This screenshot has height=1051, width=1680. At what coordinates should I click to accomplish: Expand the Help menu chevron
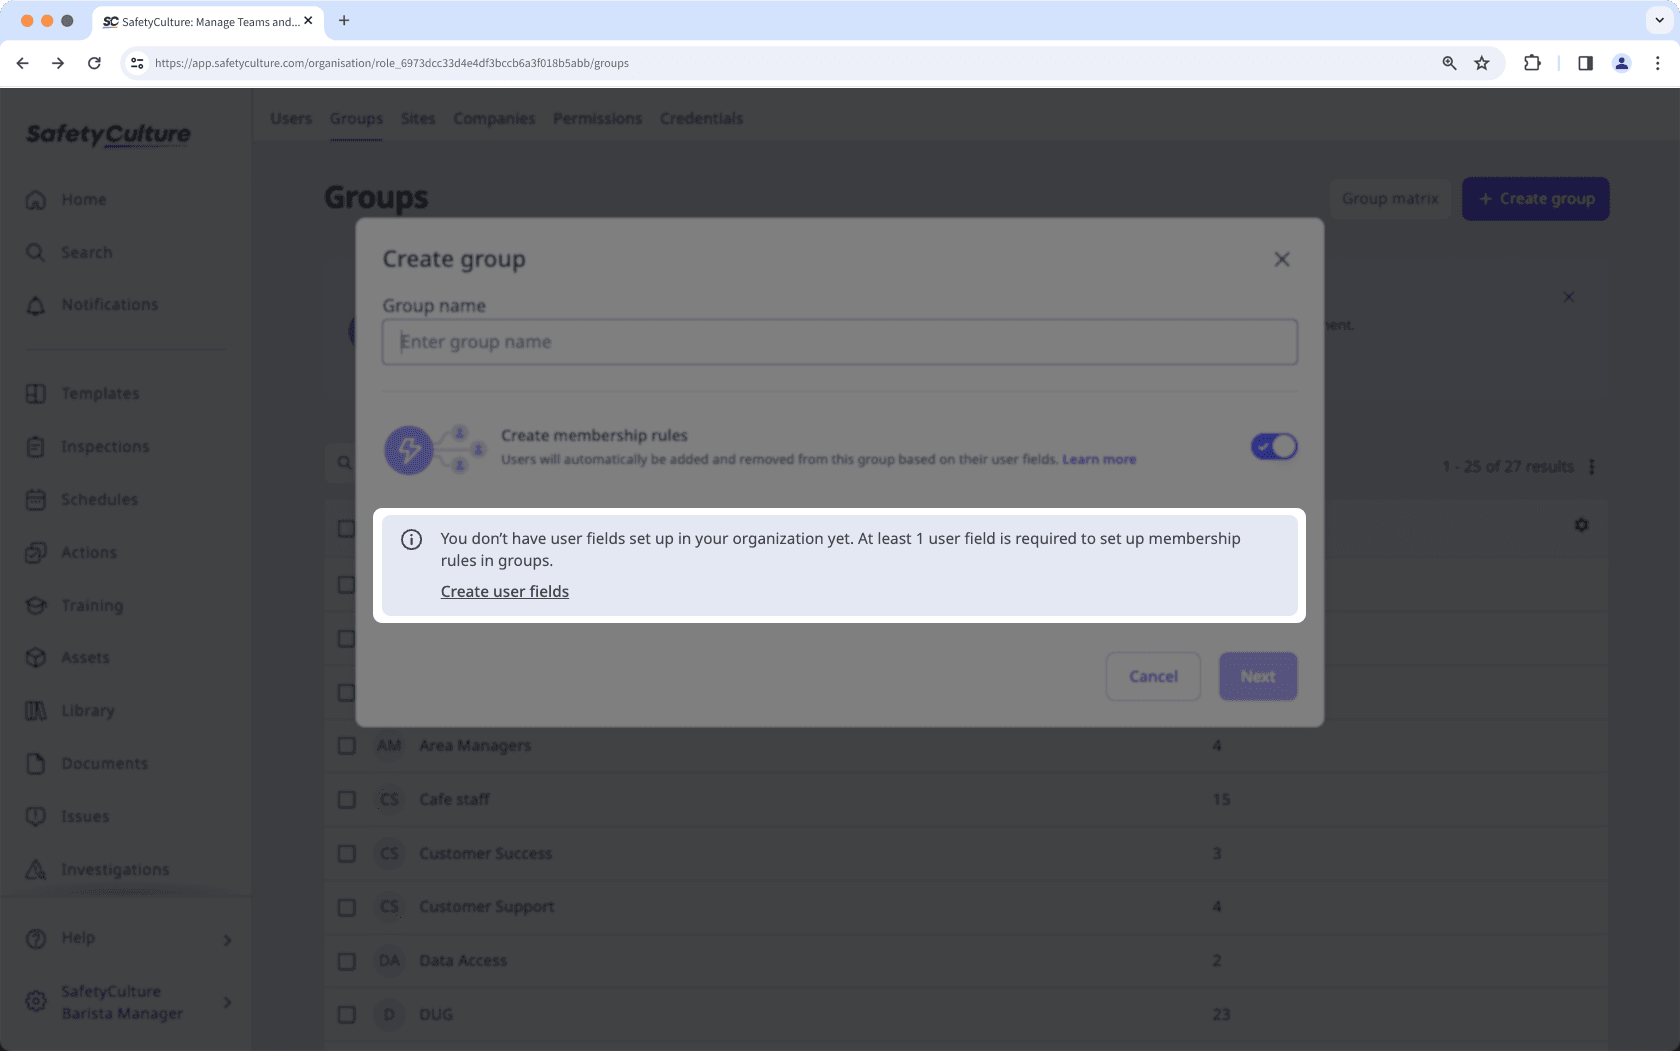pos(227,939)
